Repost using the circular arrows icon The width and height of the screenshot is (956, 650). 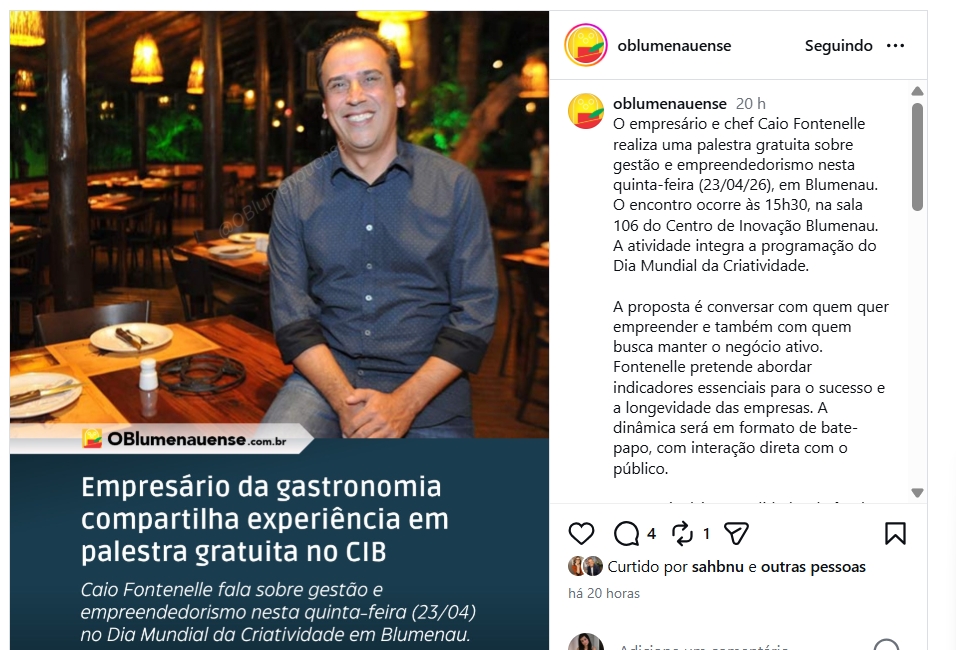tap(682, 534)
